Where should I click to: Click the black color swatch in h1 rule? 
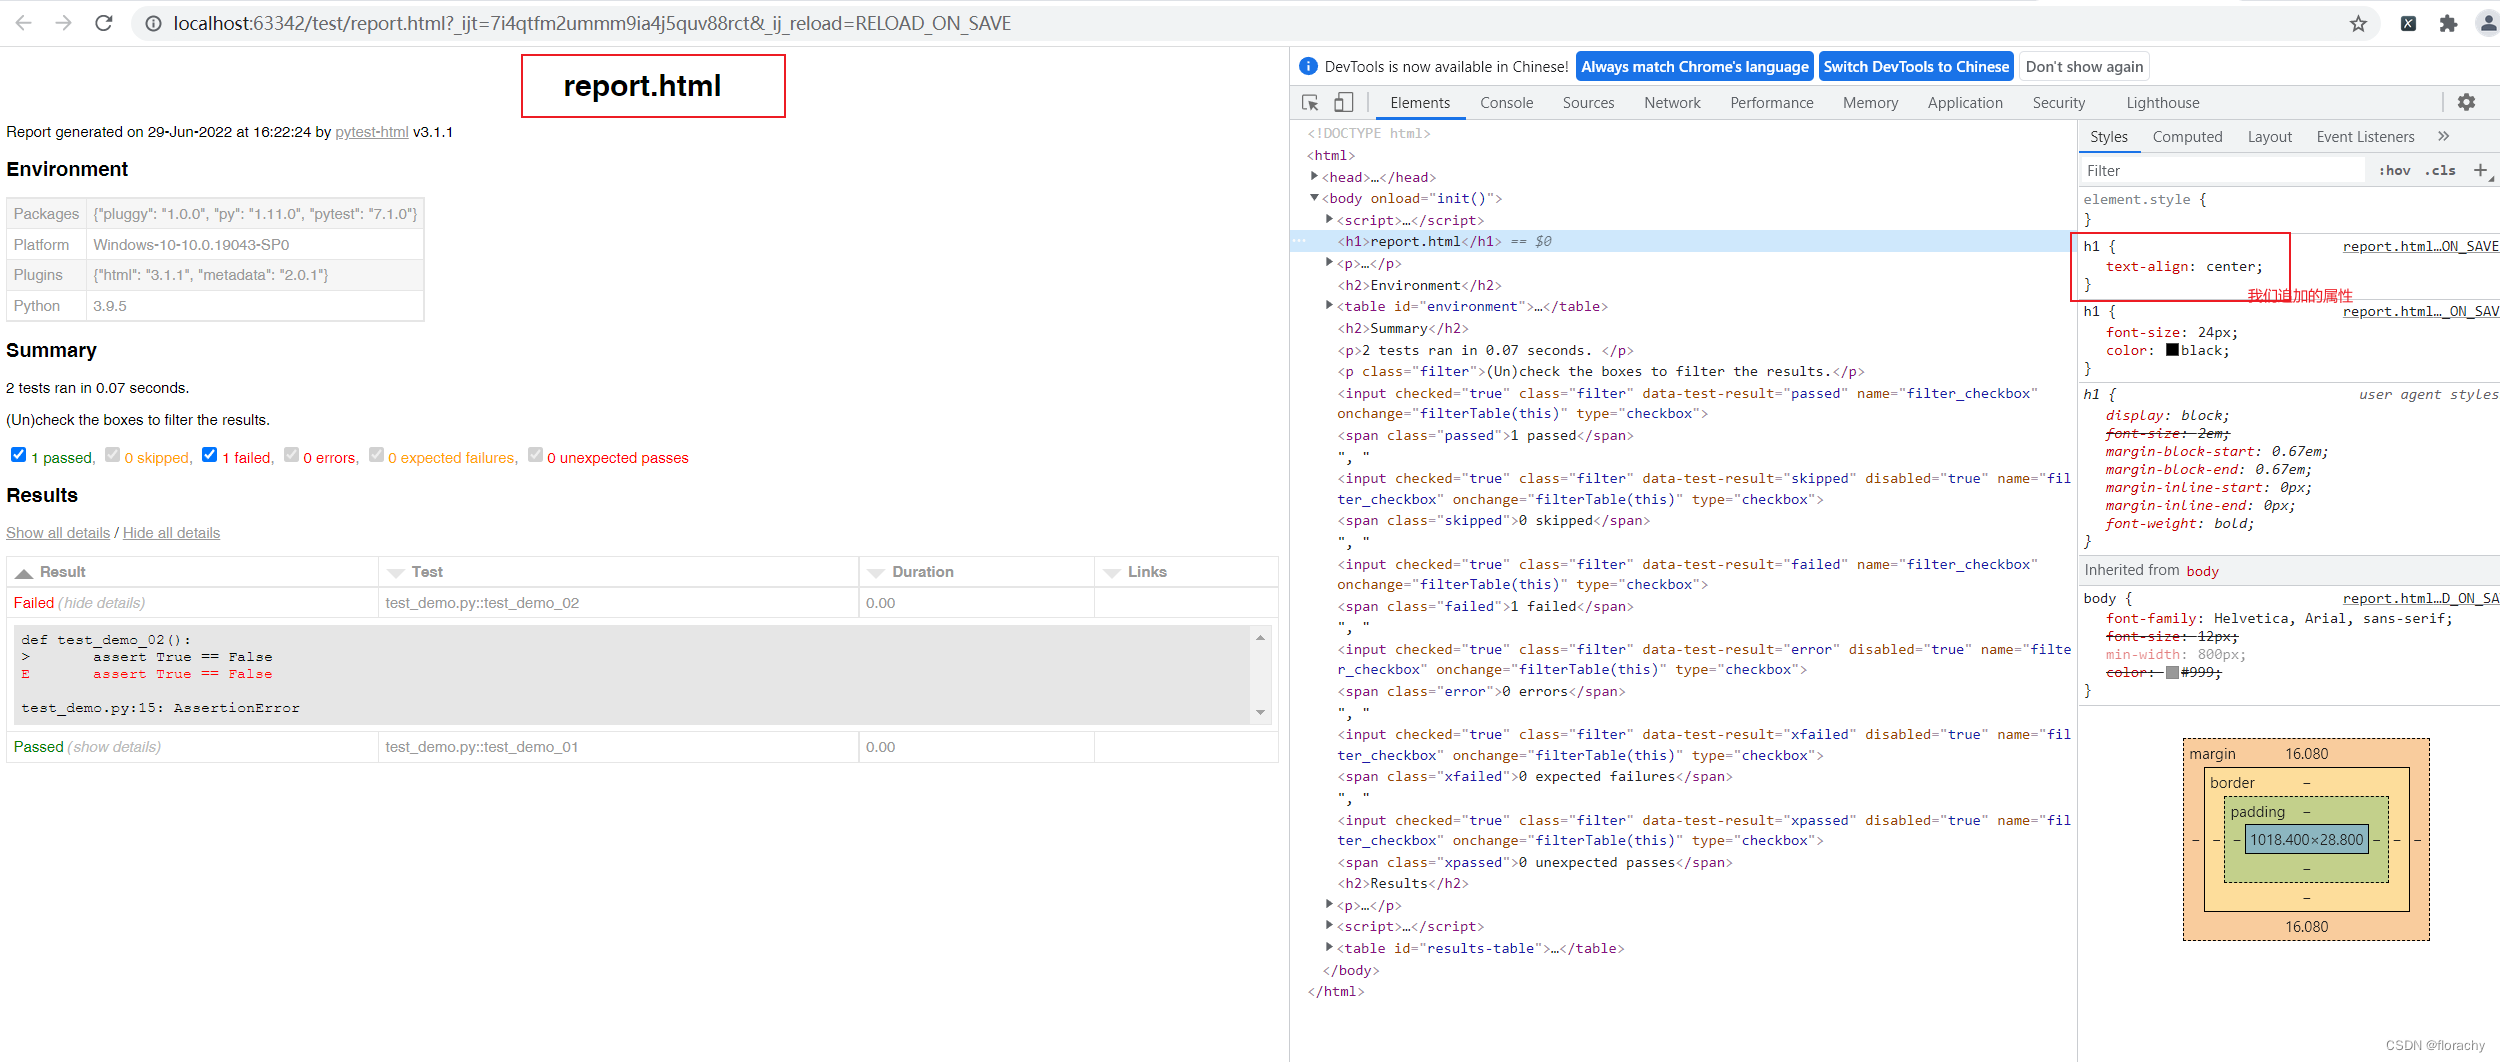coord(2172,350)
